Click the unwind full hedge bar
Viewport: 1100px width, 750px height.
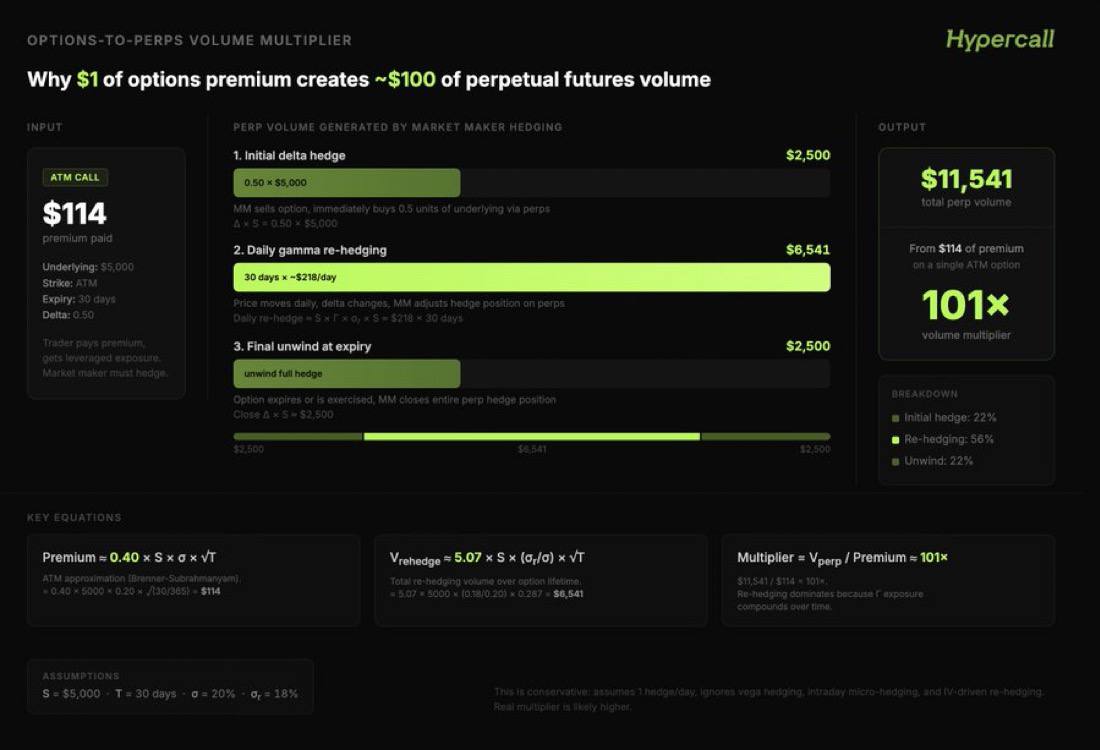347,373
